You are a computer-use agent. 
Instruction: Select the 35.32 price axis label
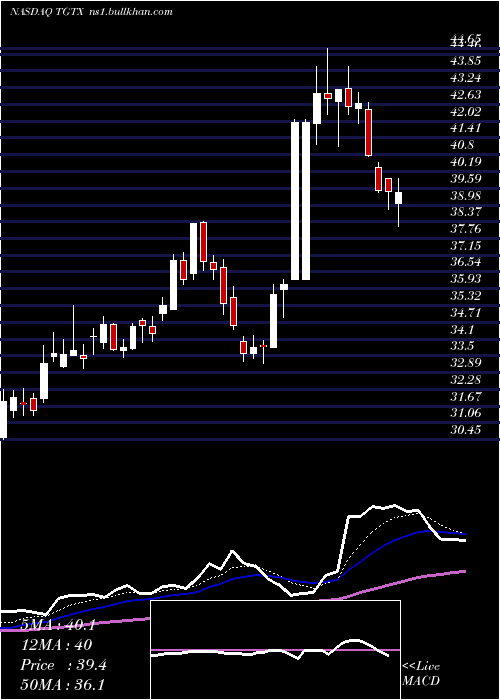click(x=464, y=296)
